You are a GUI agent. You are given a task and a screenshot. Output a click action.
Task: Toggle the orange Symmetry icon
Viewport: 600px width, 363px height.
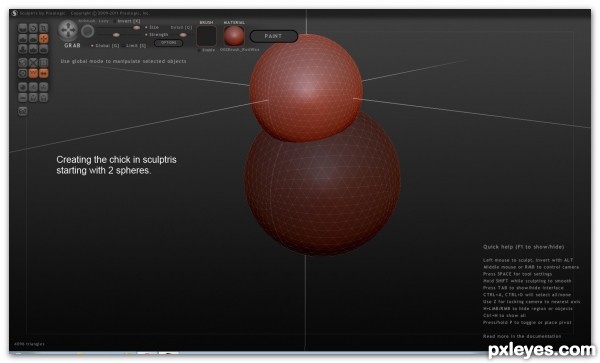[44, 73]
